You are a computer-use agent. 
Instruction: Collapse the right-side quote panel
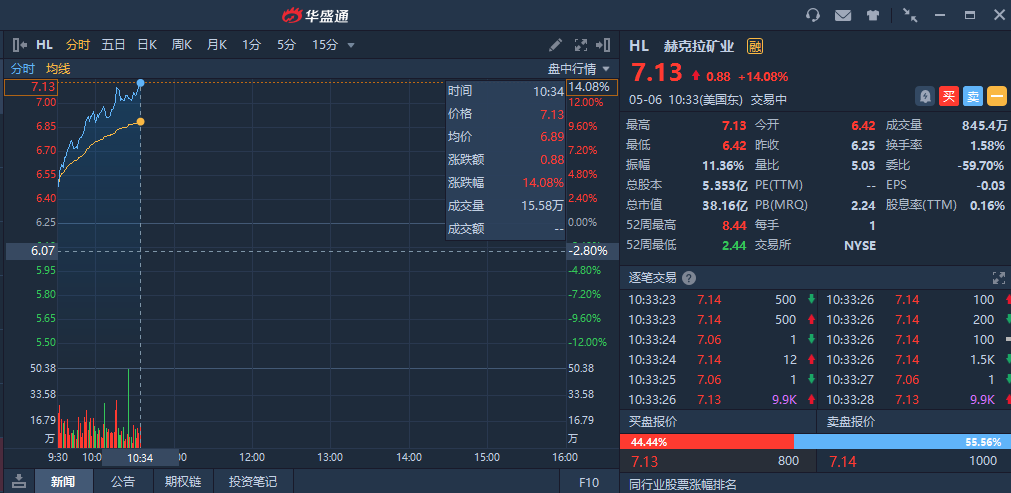[603, 45]
